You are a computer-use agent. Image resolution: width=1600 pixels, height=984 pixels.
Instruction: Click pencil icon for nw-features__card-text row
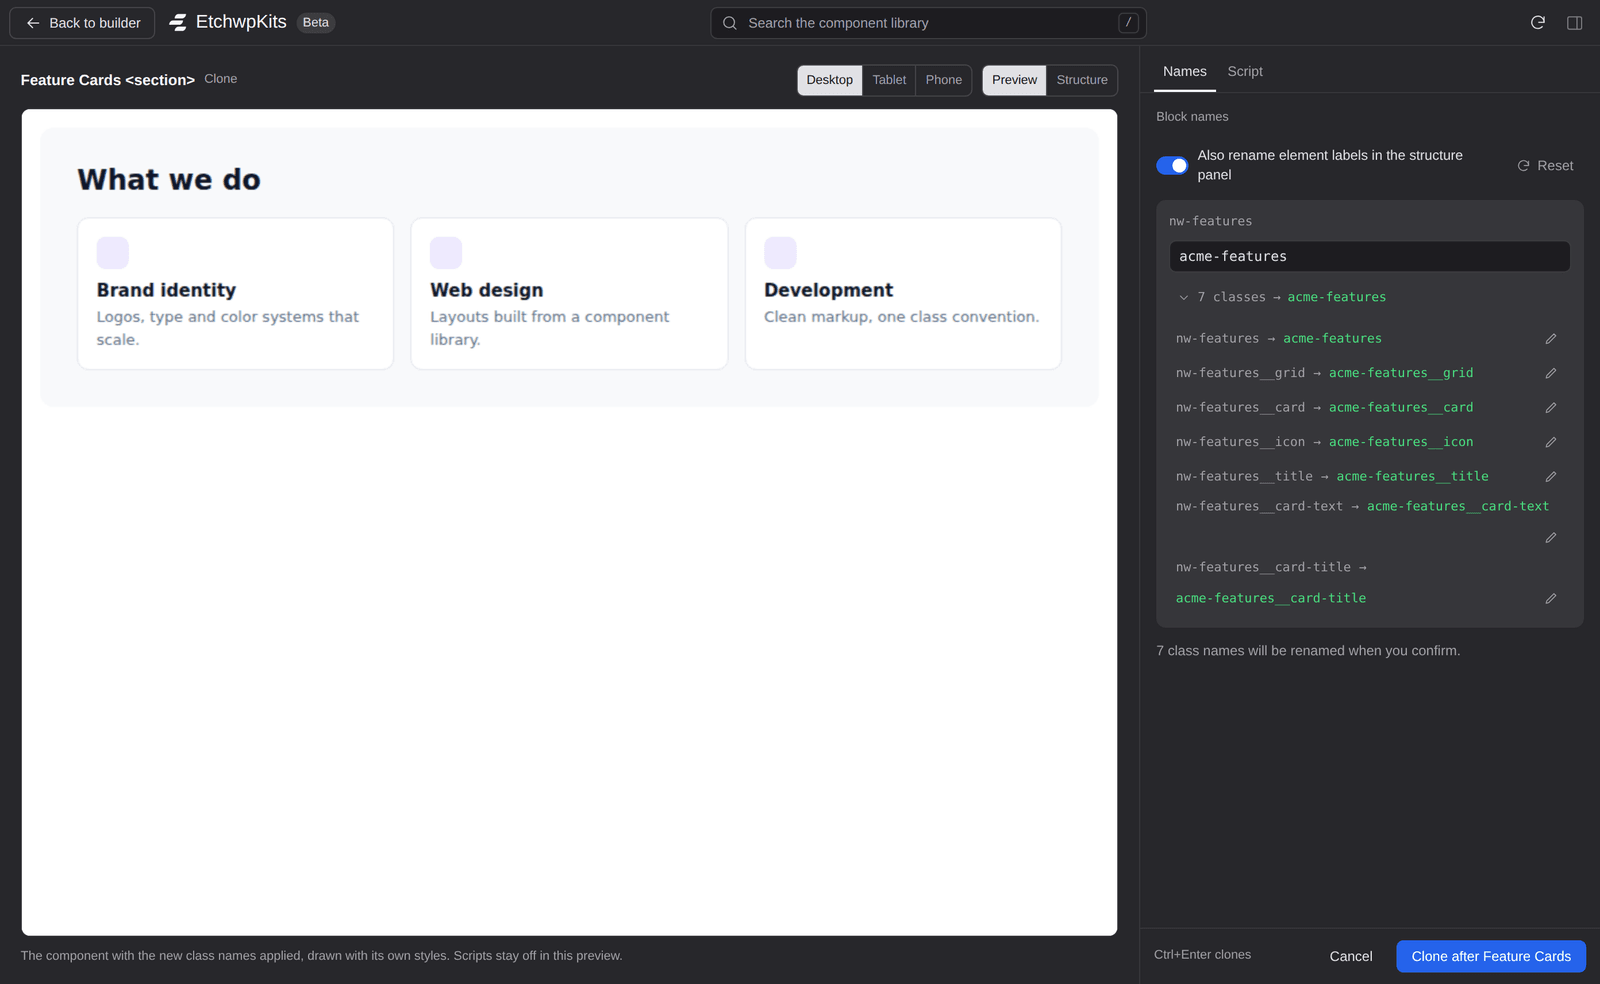tap(1551, 538)
